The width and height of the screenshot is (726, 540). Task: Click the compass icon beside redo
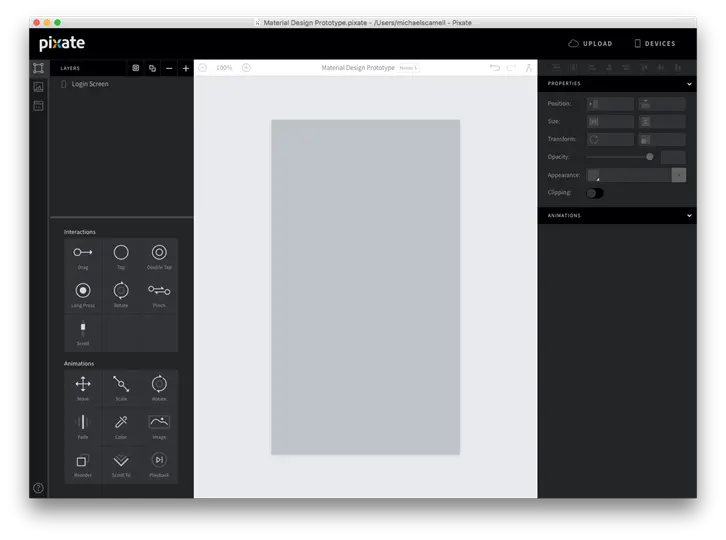pos(528,68)
